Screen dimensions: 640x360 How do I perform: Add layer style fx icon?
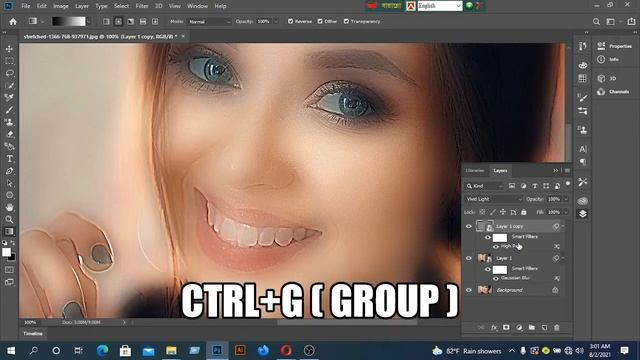[x=494, y=327]
